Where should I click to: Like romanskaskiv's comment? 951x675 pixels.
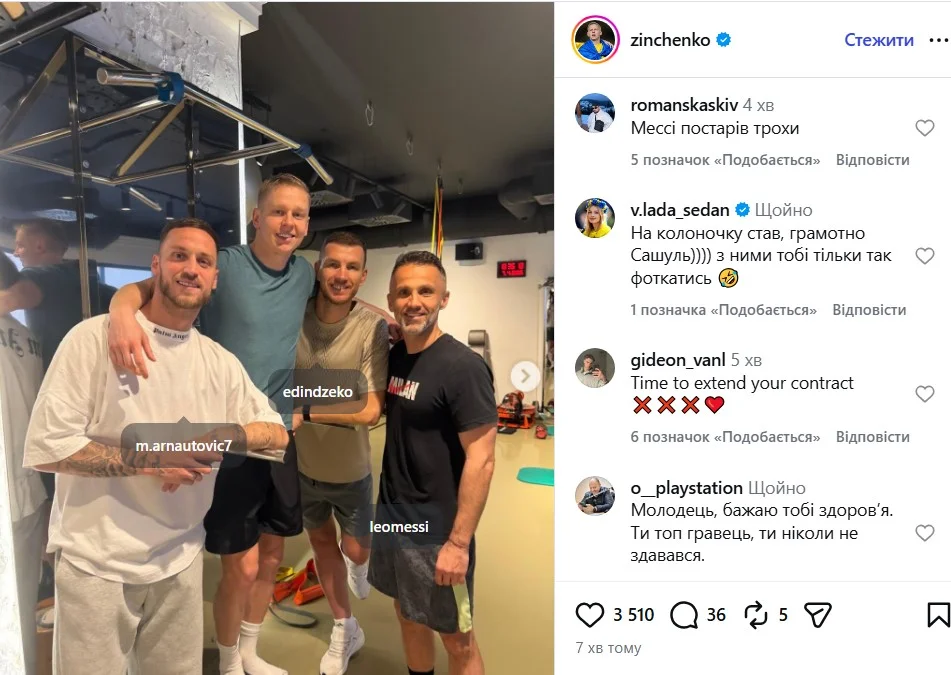pos(924,128)
